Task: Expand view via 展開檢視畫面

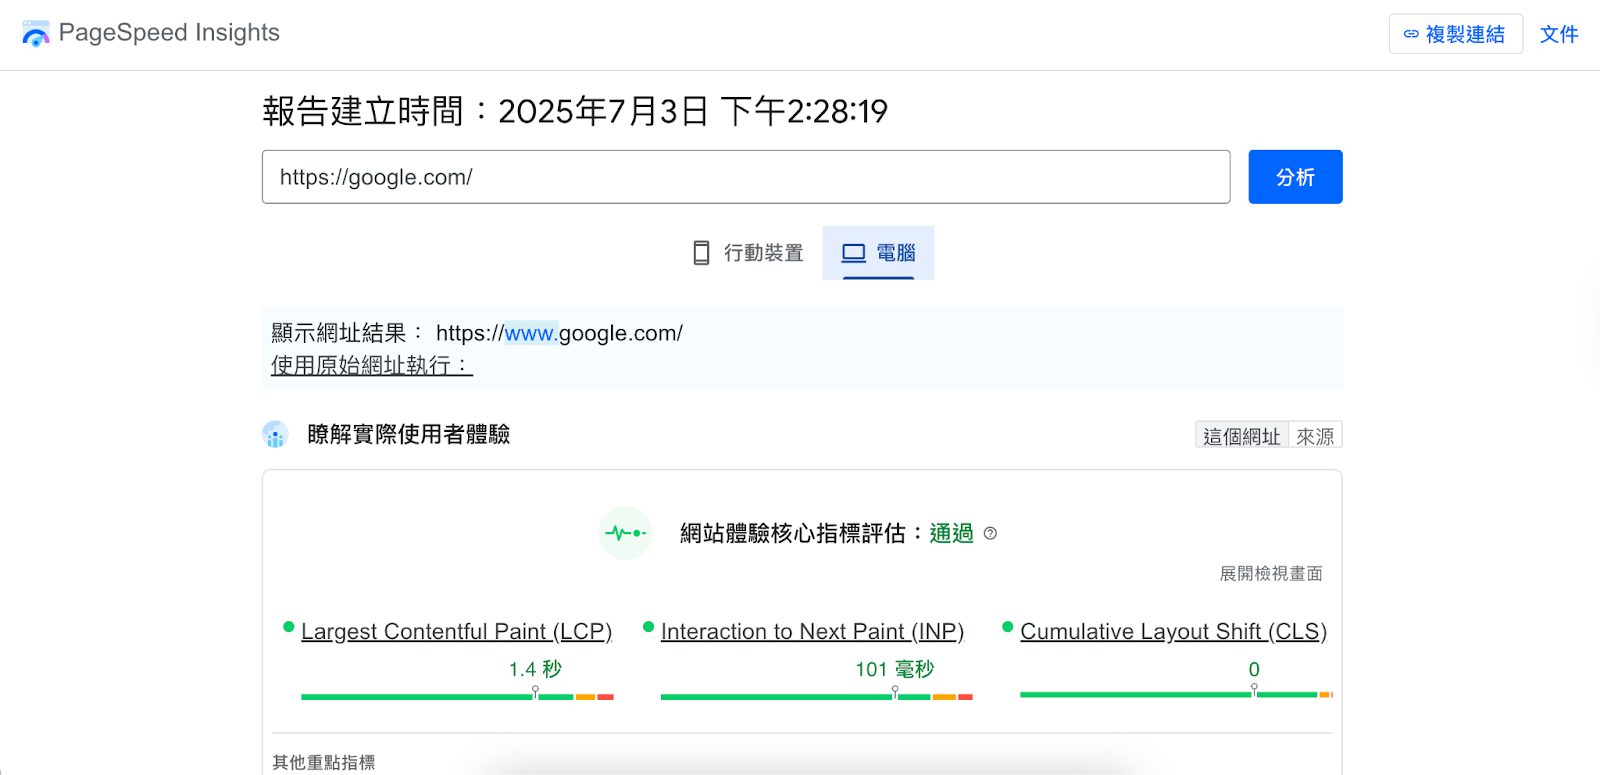Action: pos(1271,573)
